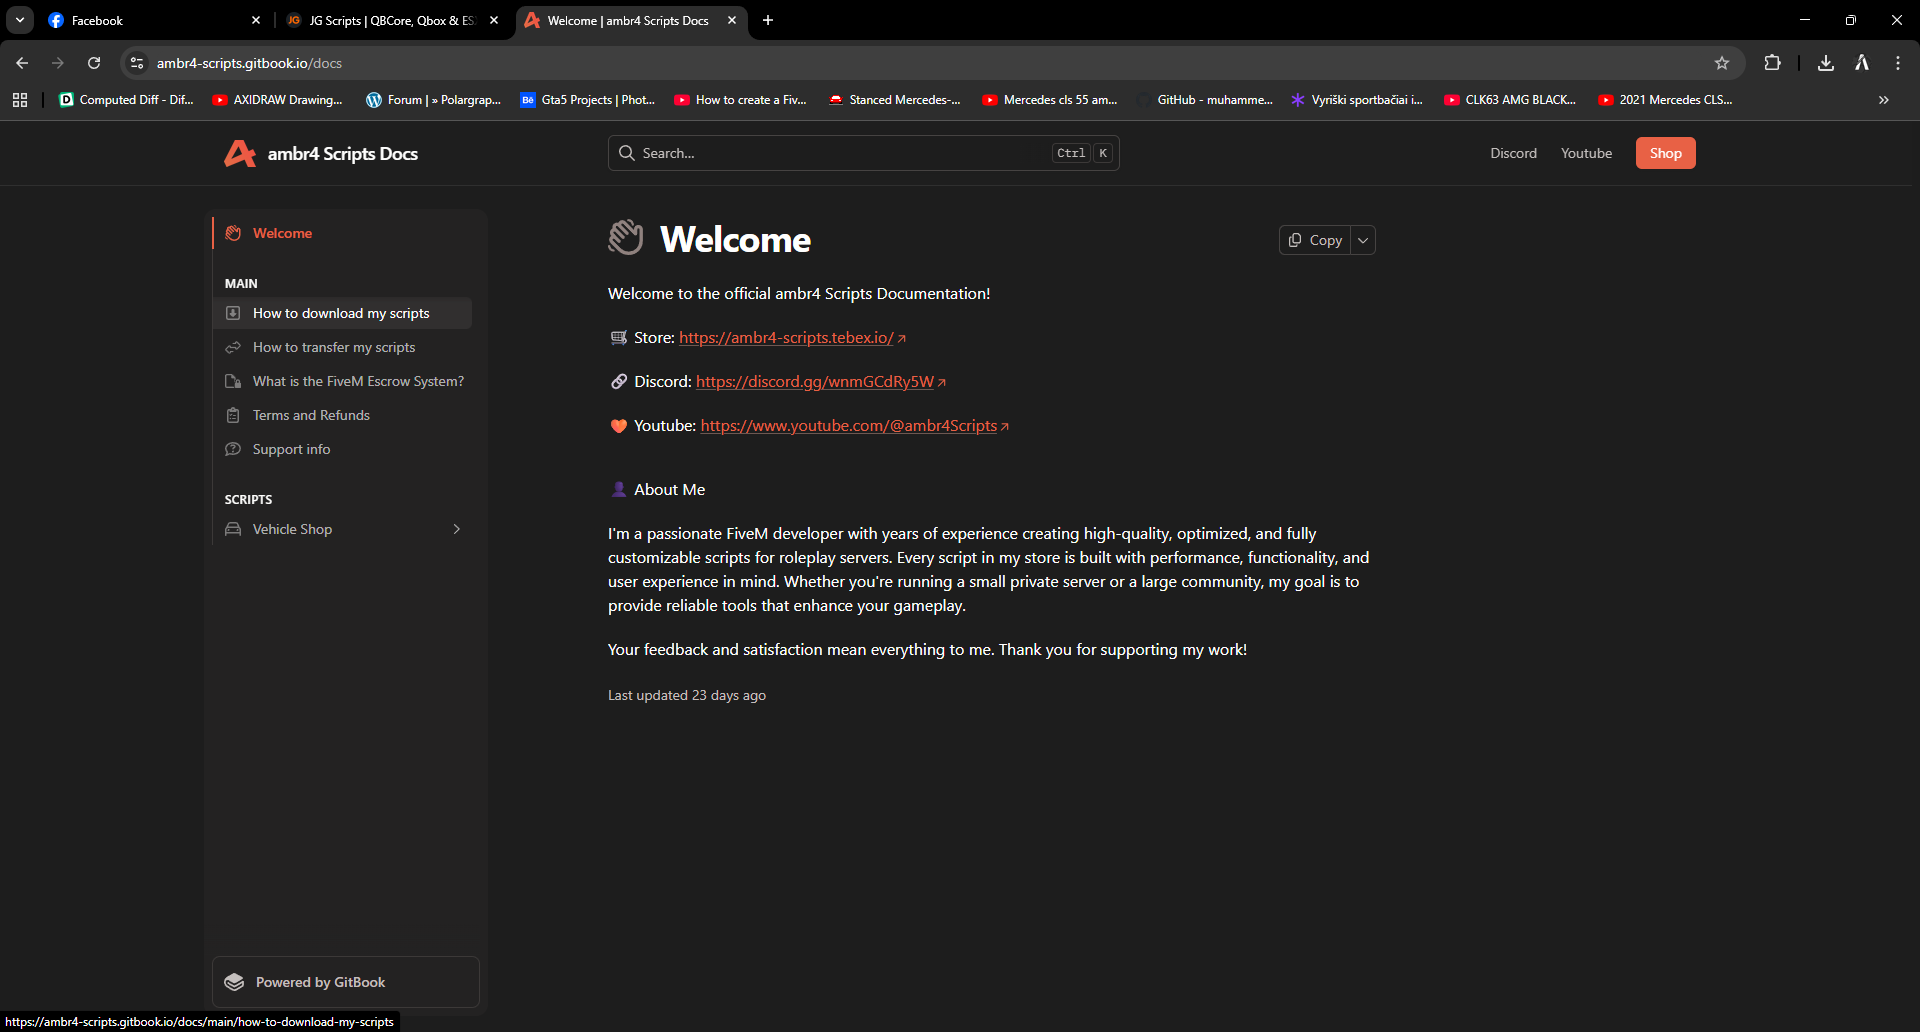Open the browser downloads icon

[1826, 63]
